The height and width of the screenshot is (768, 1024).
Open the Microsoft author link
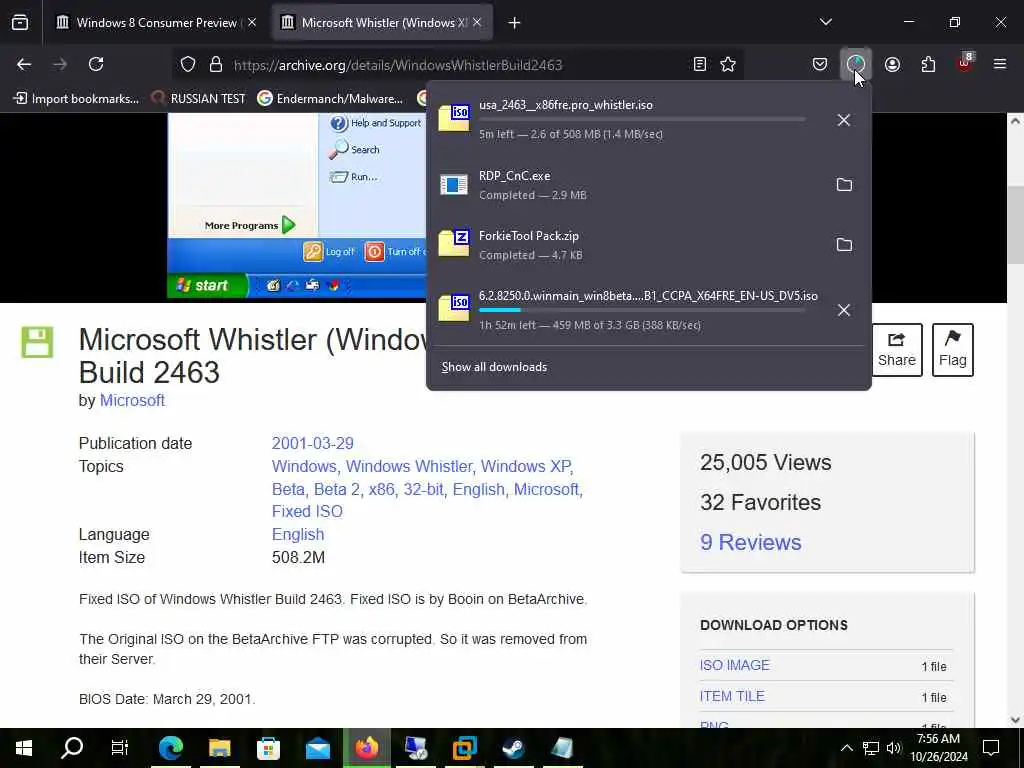[132, 400]
